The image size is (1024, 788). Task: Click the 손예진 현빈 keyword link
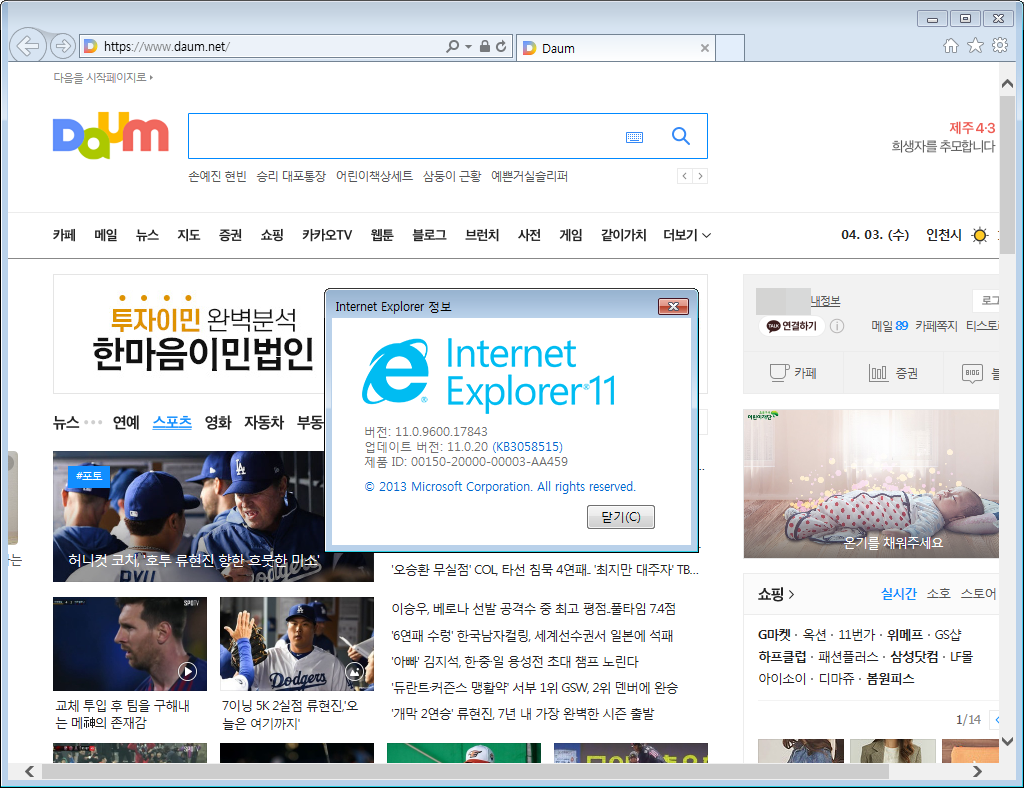point(217,176)
